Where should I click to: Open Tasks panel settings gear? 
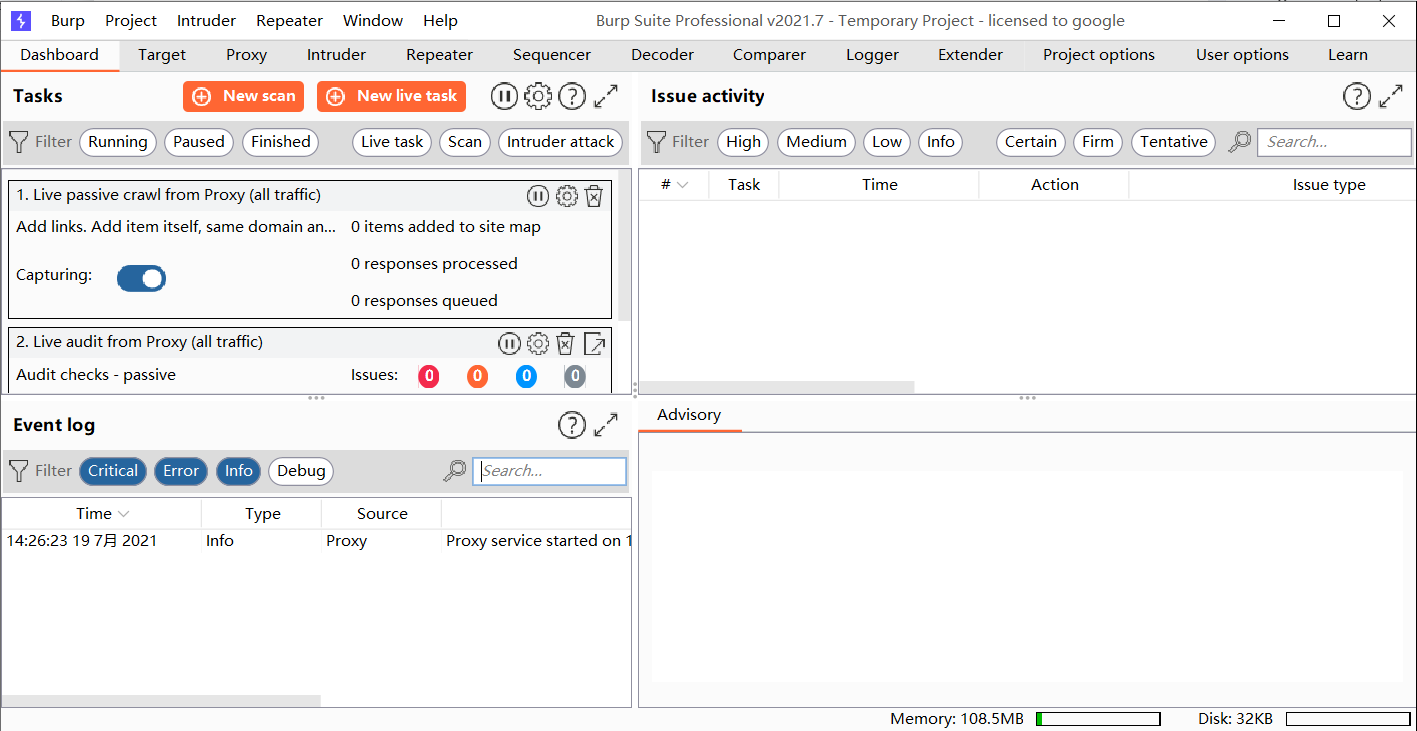(x=538, y=96)
